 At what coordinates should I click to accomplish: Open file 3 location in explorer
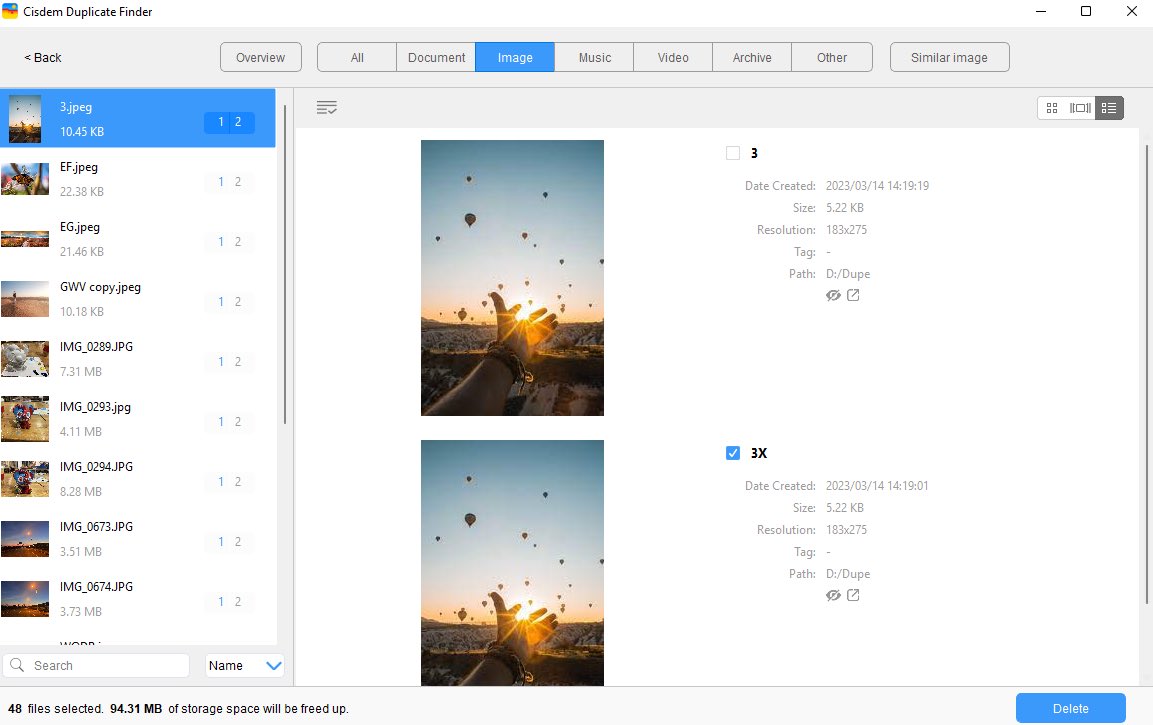(x=853, y=295)
